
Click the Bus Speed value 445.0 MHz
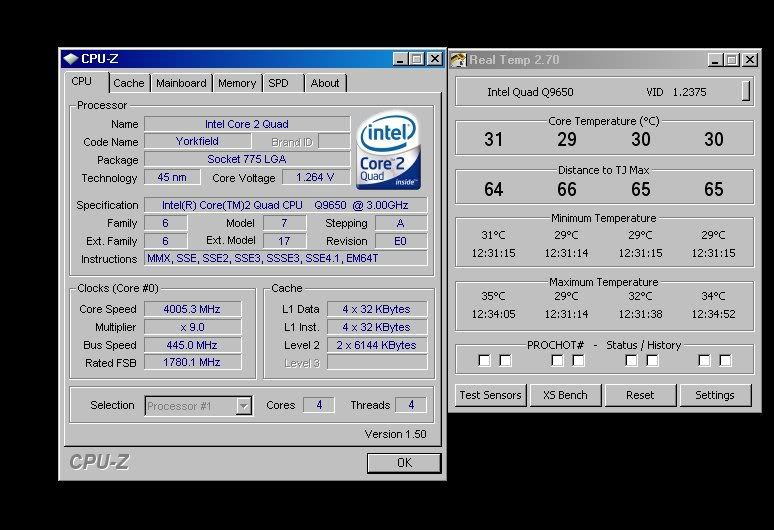point(193,345)
